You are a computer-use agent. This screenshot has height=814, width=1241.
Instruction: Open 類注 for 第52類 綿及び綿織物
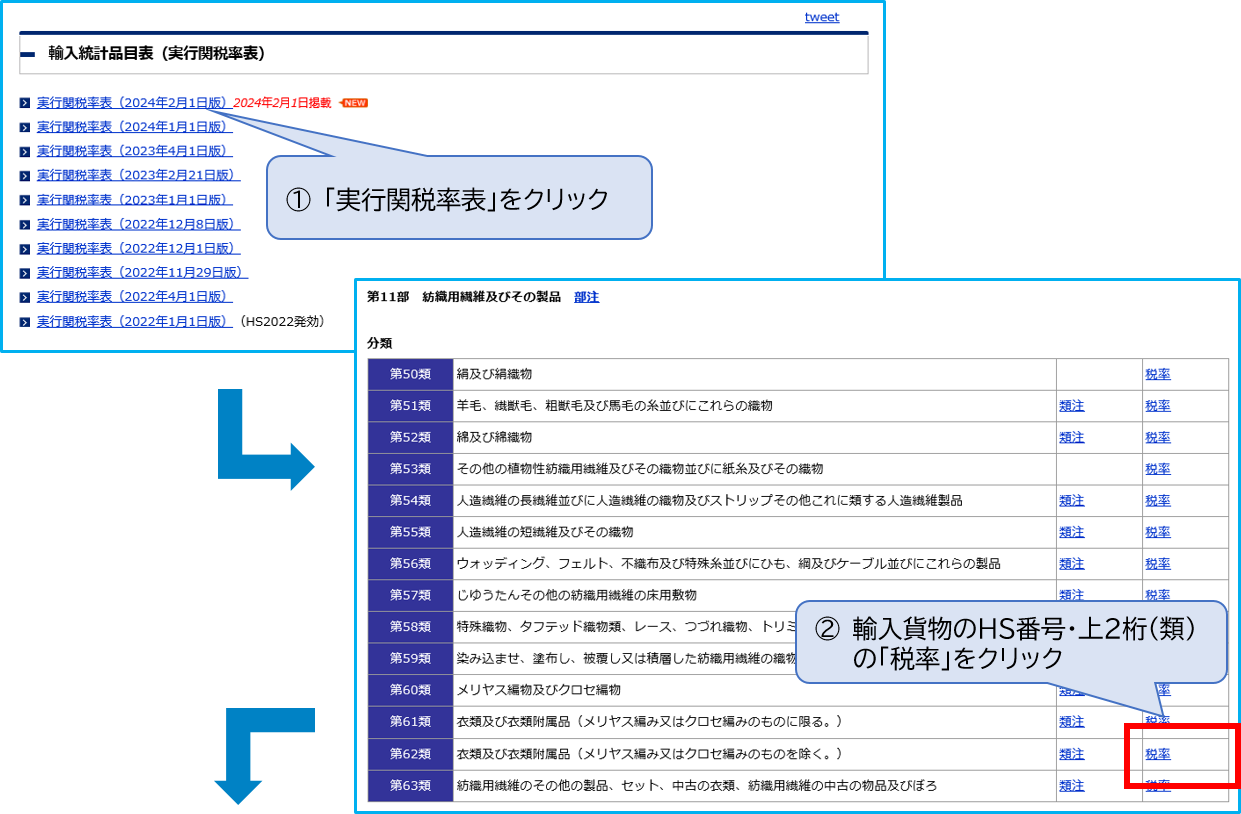click(x=1071, y=437)
